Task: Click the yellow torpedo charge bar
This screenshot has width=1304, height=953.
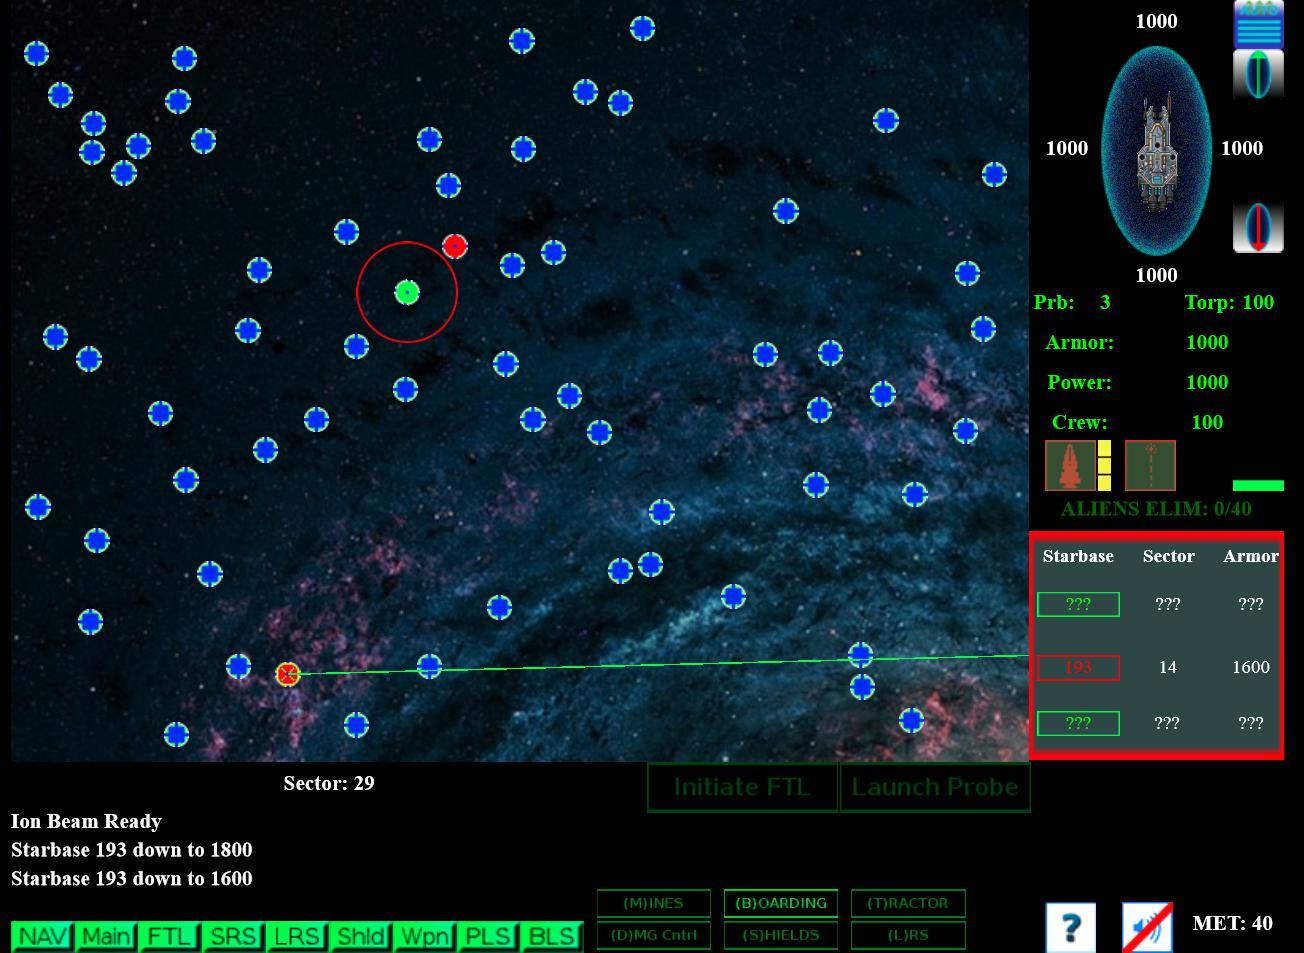Action: (1104, 466)
